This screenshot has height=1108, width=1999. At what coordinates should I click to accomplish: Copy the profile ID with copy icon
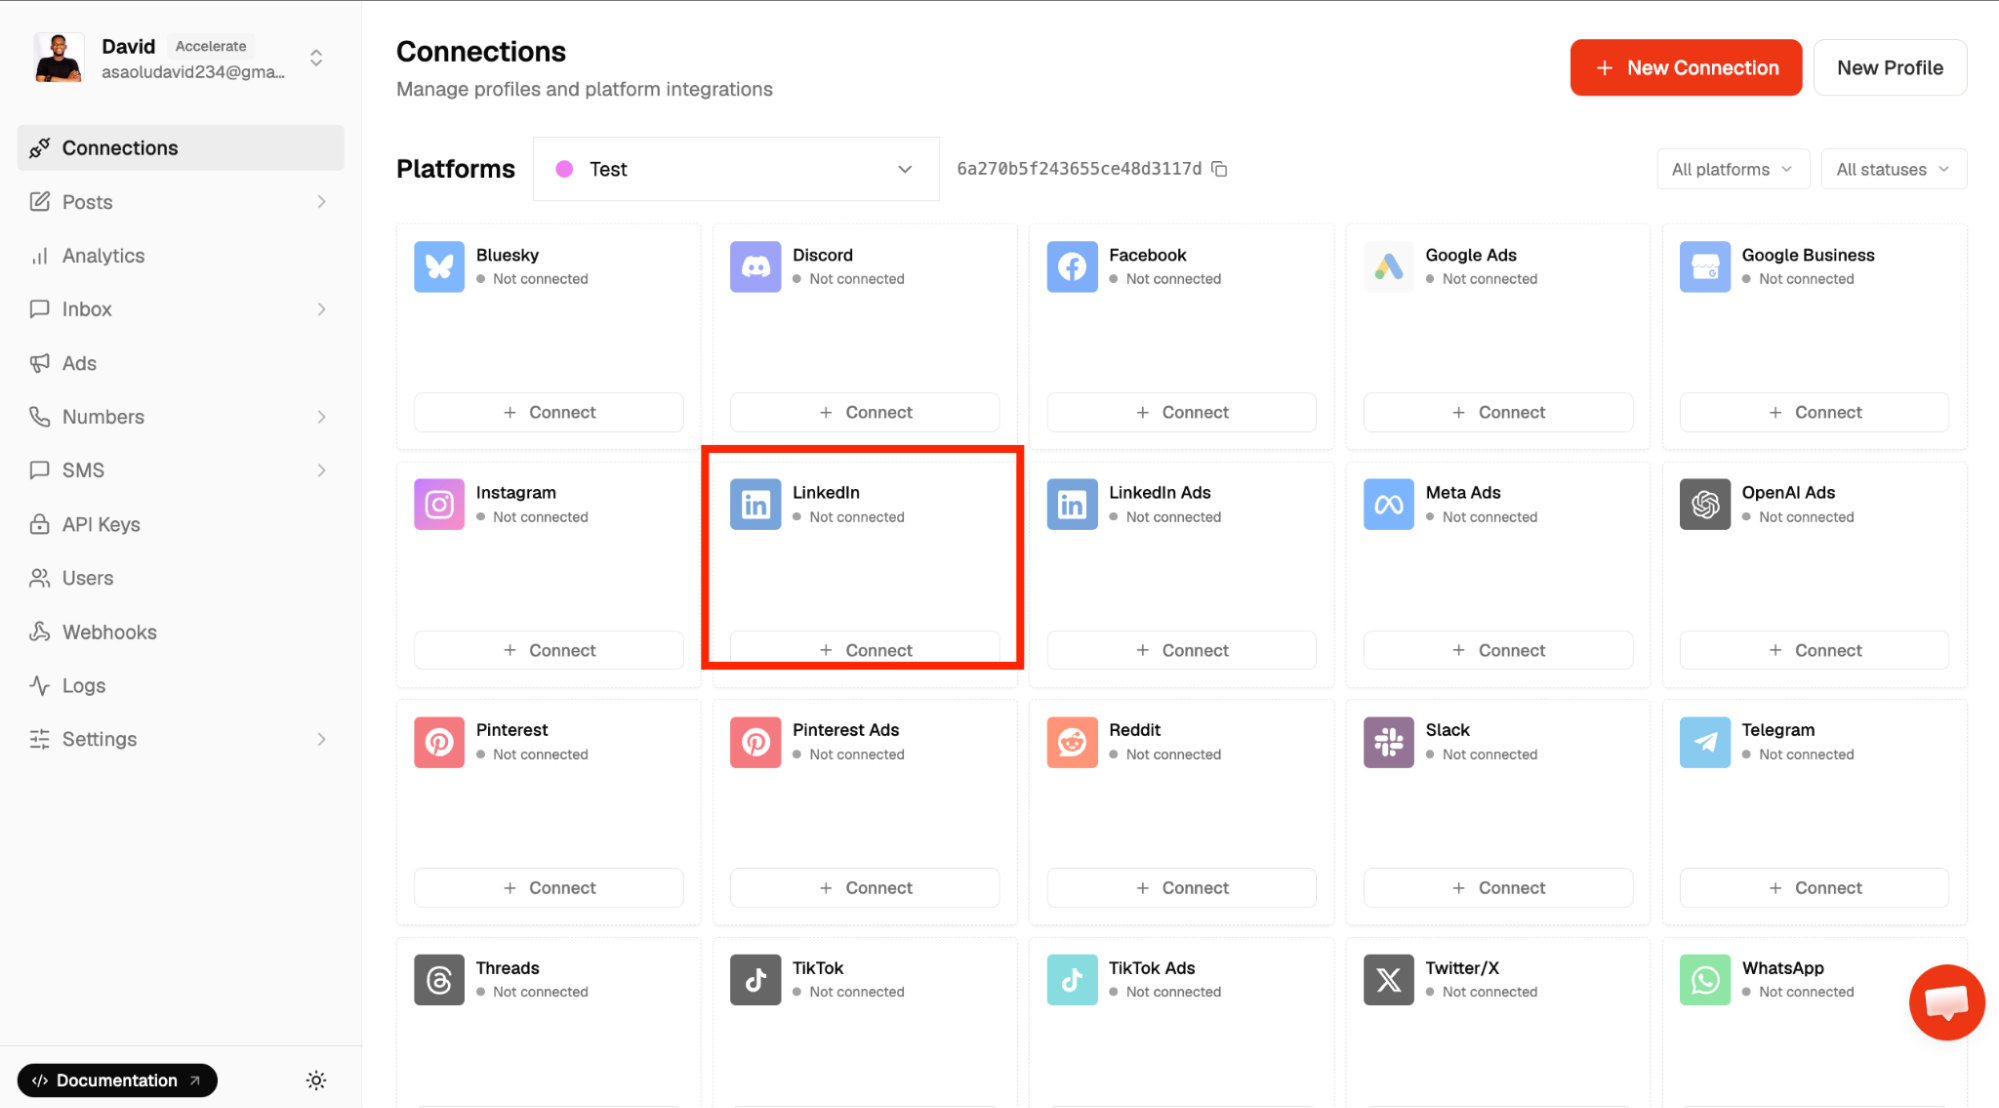tap(1219, 169)
